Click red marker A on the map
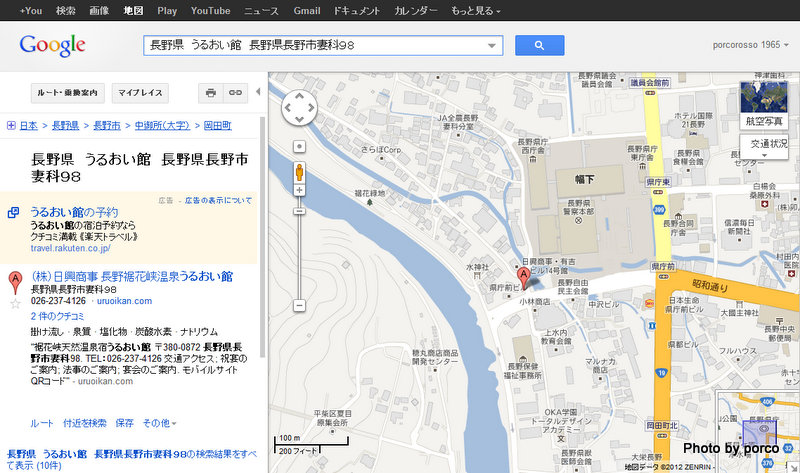The image size is (800, 473). tap(523, 279)
